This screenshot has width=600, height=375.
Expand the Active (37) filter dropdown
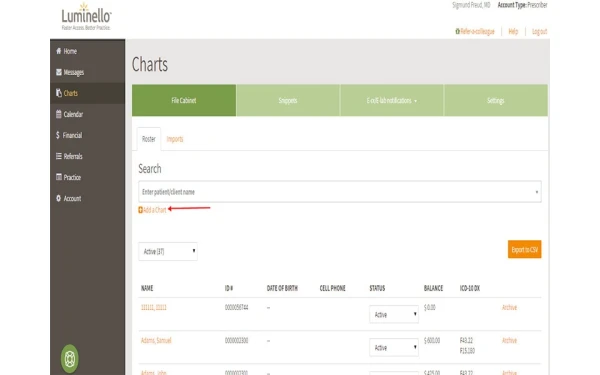click(x=168, y=251)
